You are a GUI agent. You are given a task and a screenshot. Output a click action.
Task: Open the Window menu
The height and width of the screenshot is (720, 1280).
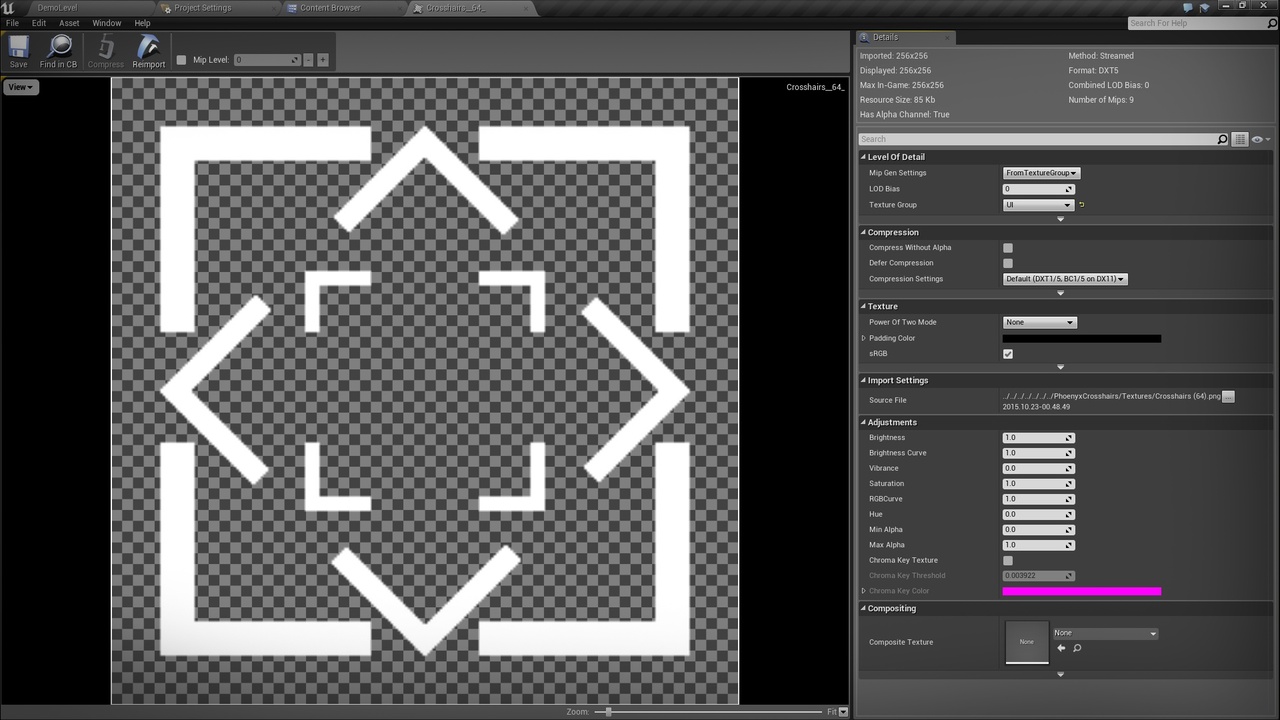coord(107,23)
